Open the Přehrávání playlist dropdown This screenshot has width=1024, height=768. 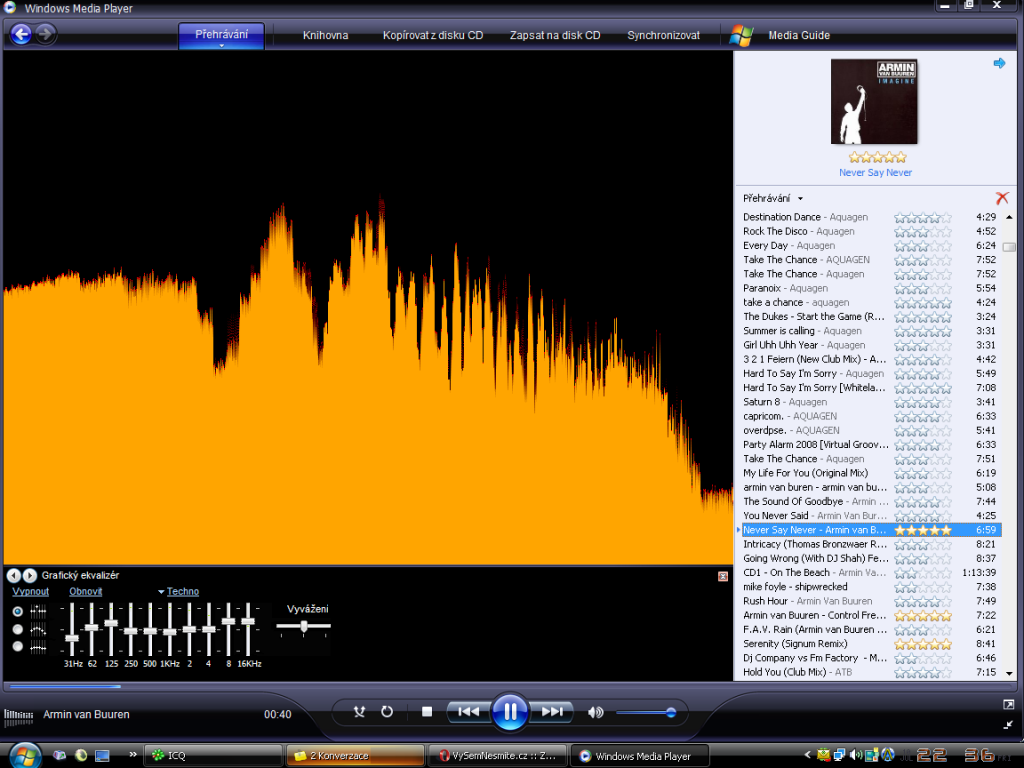tap(773, 199)
